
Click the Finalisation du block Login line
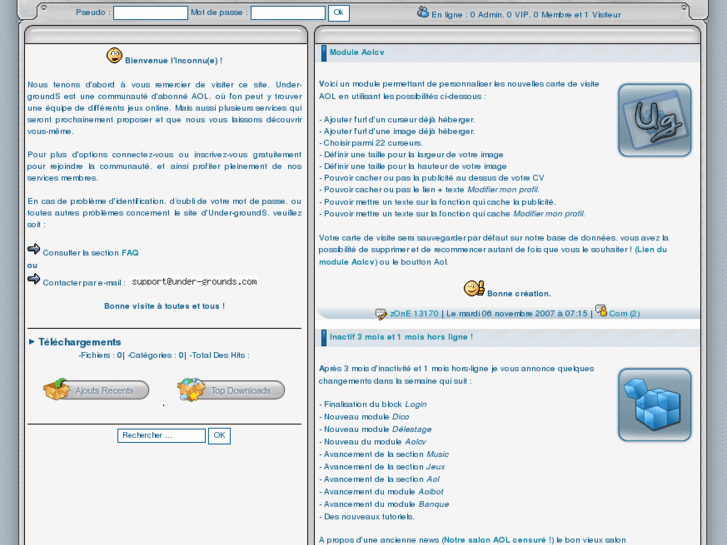click(x=373, y=404)
